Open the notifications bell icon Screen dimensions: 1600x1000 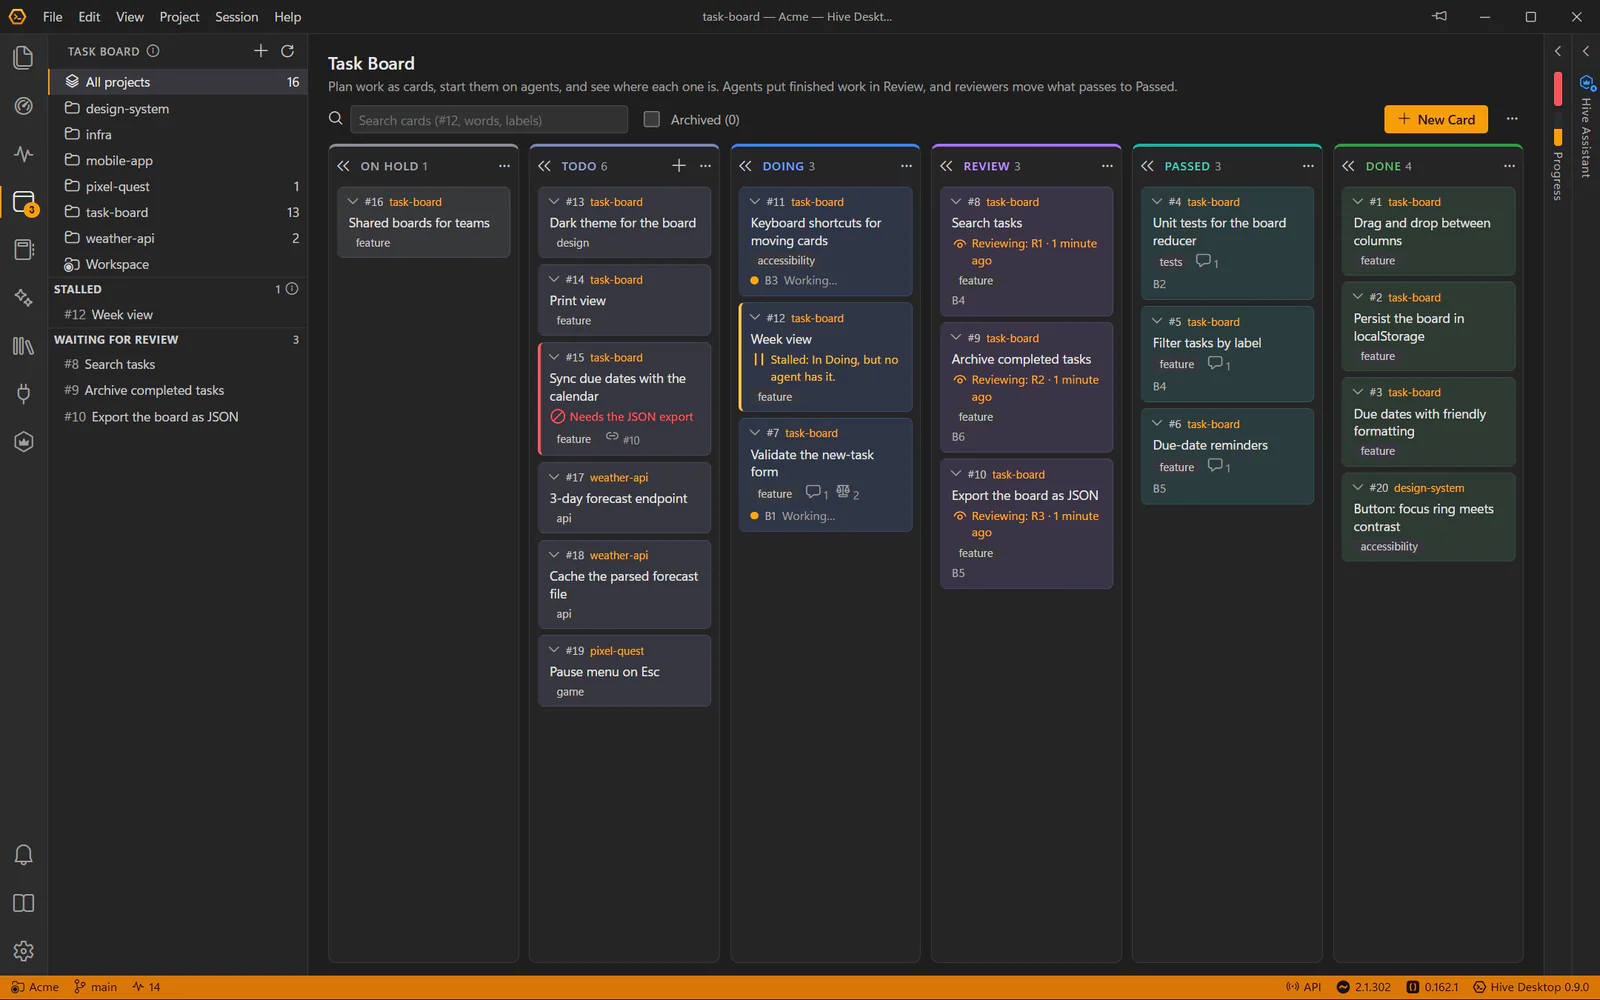(x=23, y=855)
